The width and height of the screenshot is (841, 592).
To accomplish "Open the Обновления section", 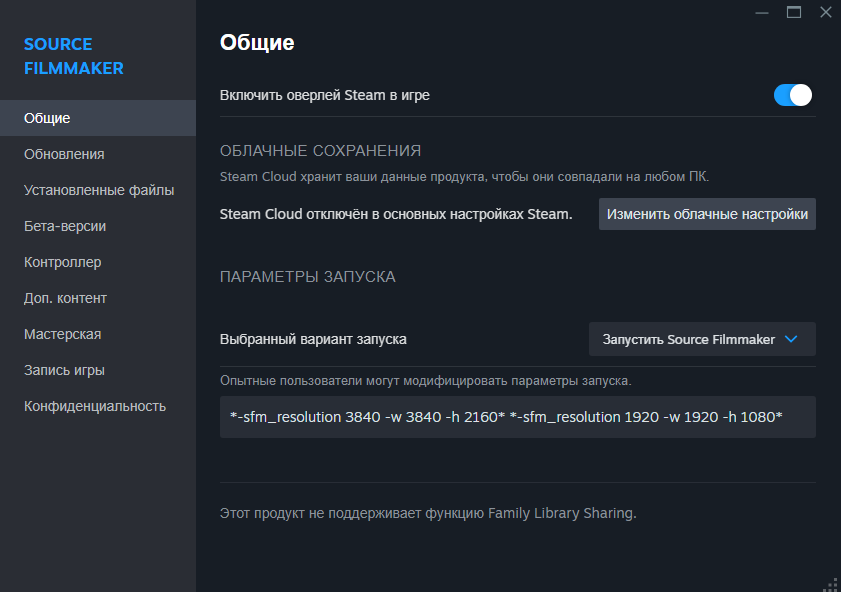I will coord(98,154).
